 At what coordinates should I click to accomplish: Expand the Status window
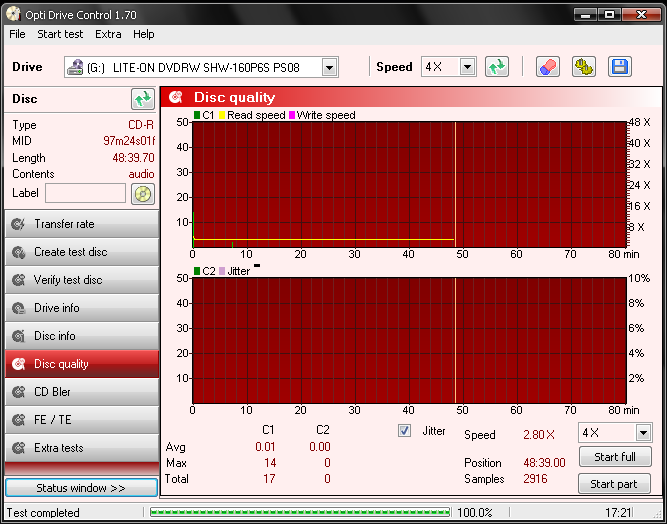click(x=81, y=487)
